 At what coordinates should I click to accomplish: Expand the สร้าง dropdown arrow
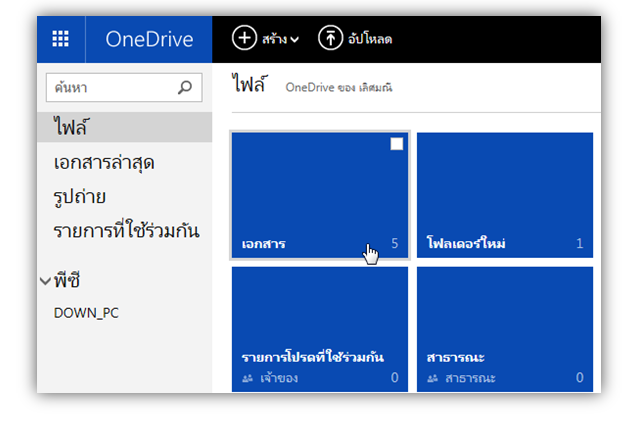[x=295, y=40]
